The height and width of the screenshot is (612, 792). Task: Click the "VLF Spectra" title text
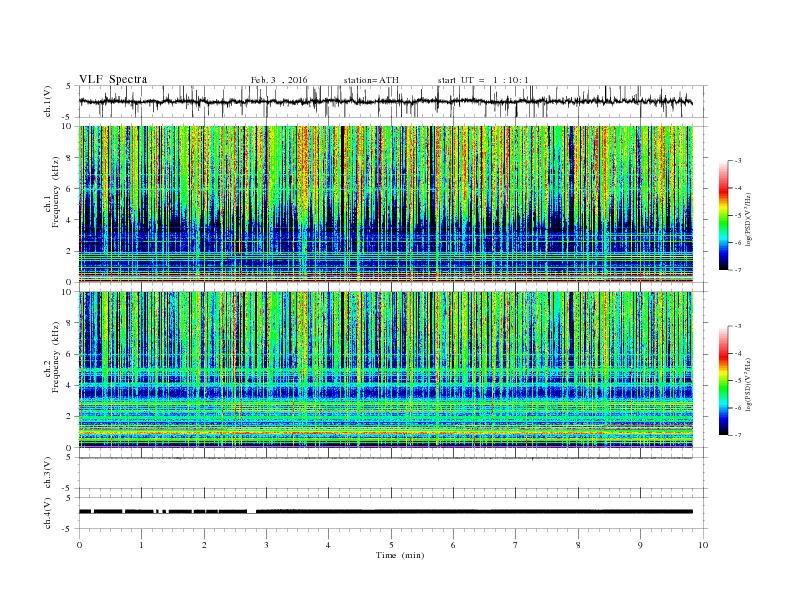(113, 79)
